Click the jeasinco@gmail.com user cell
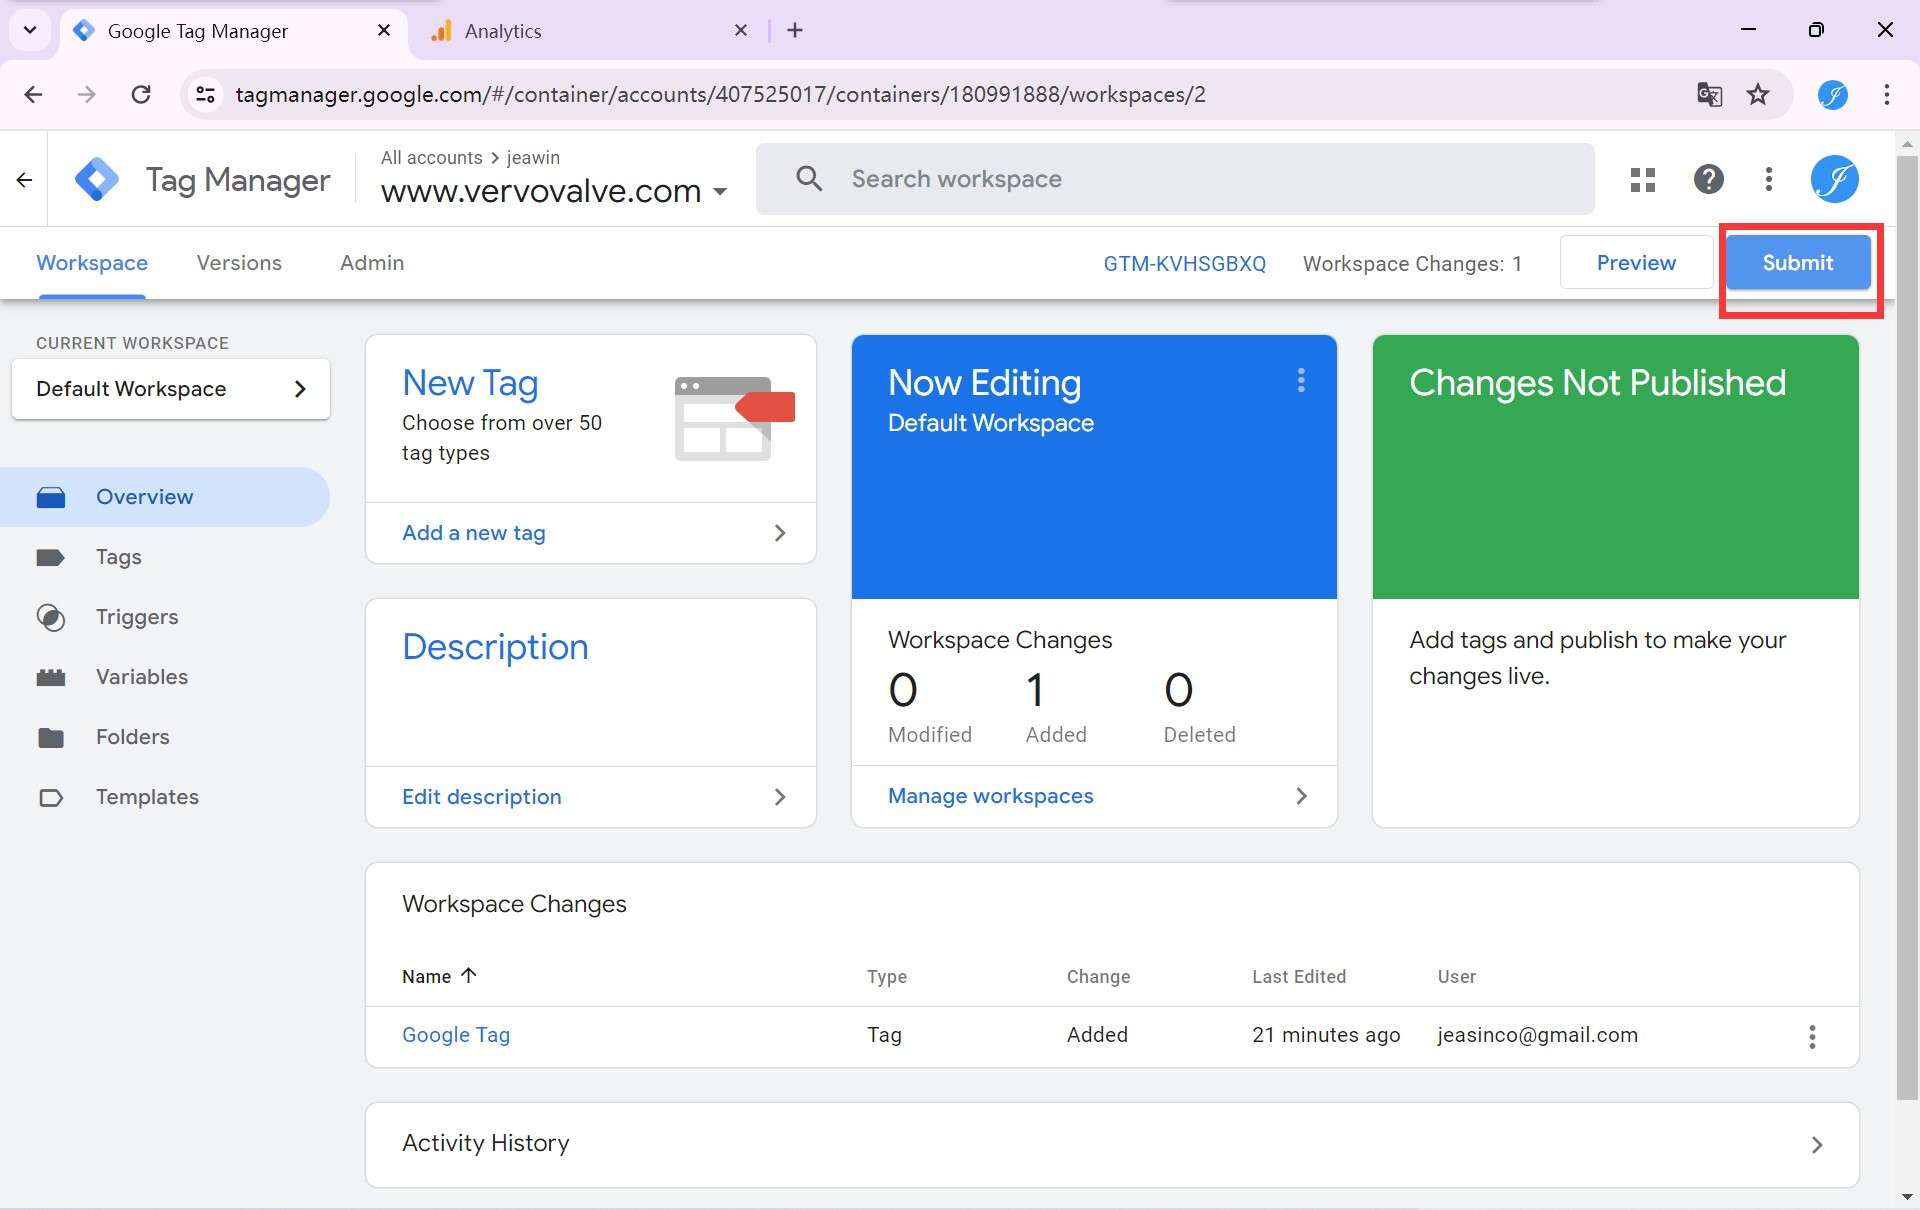This screenshot has width=1920, height=1210. [x=1537, y=1035]
